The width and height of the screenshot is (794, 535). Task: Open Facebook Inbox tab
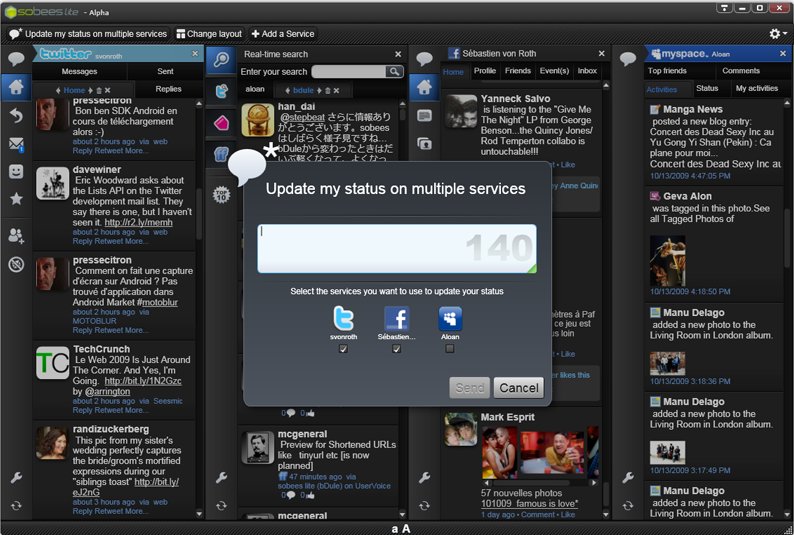[587, 71]
